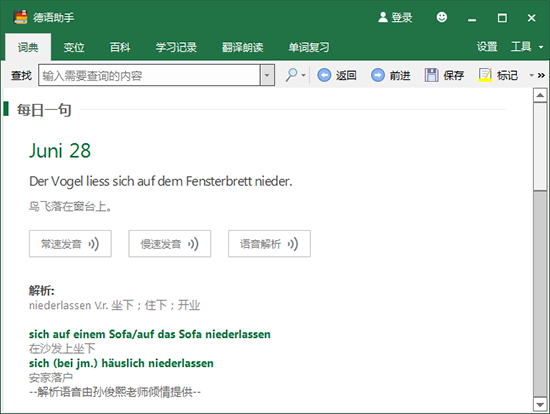
Task: Open the 设置 settings menu
Action: [487, 47]
